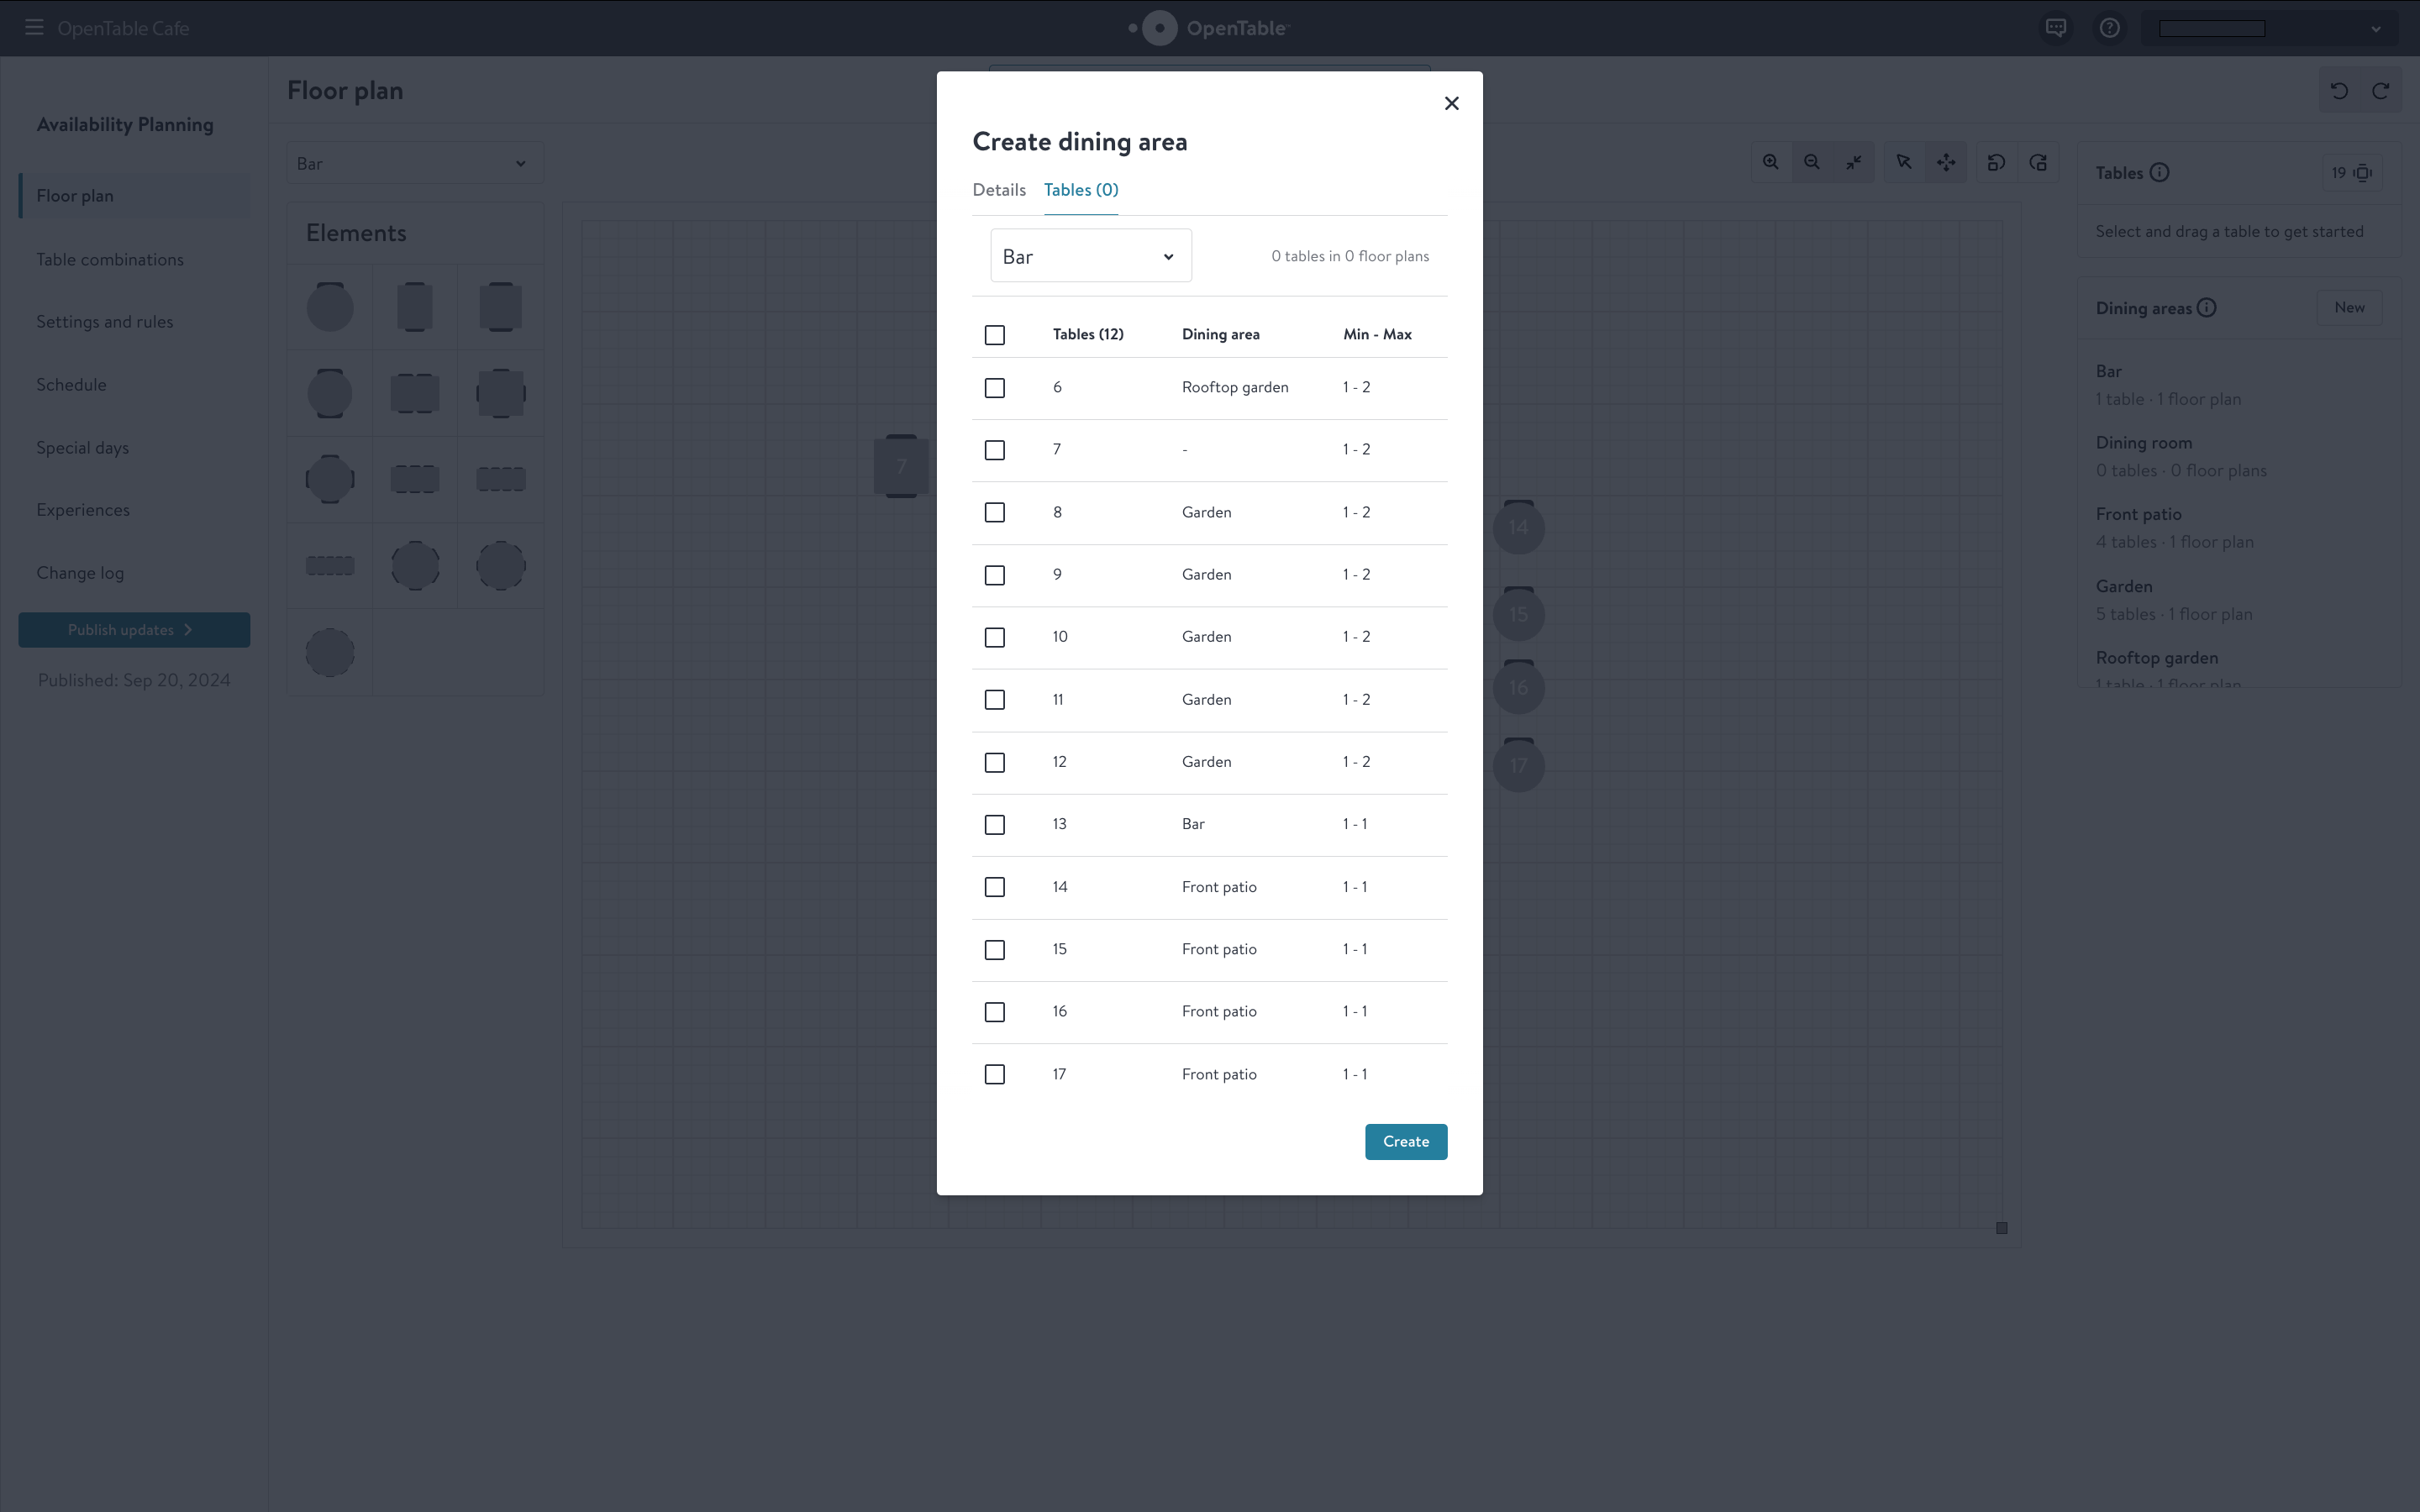Select table 10 checkbox
This screenshot has height=1512, width=2420.
point(994,637)
